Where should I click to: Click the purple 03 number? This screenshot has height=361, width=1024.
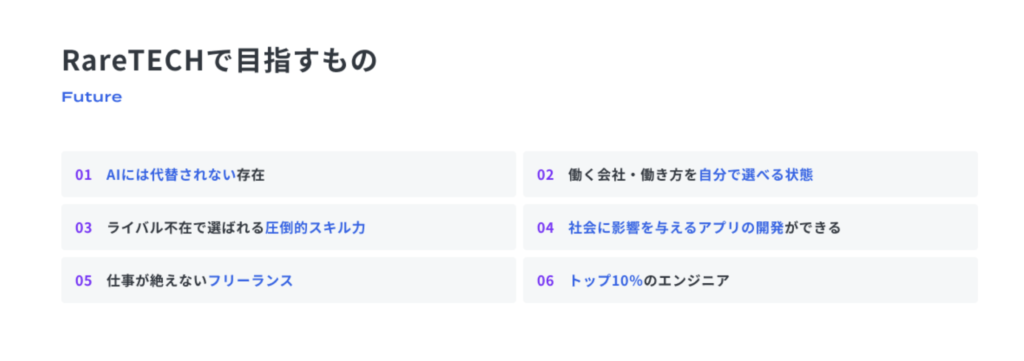tap(84, 228)
